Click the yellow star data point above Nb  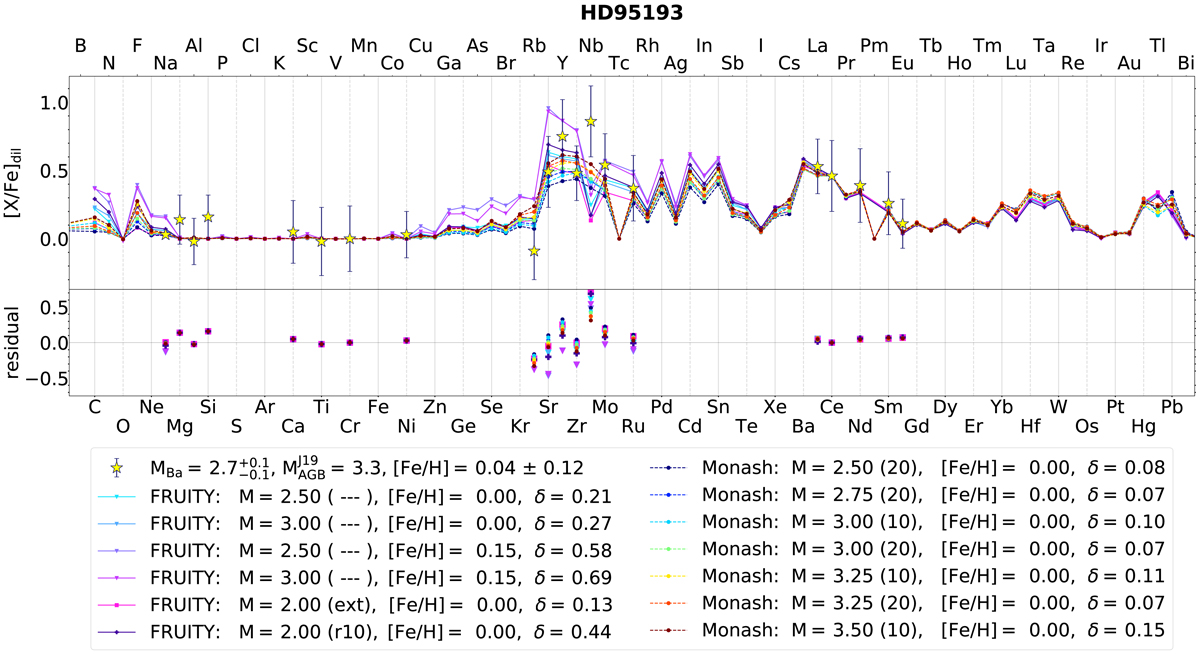click(591, 121)
